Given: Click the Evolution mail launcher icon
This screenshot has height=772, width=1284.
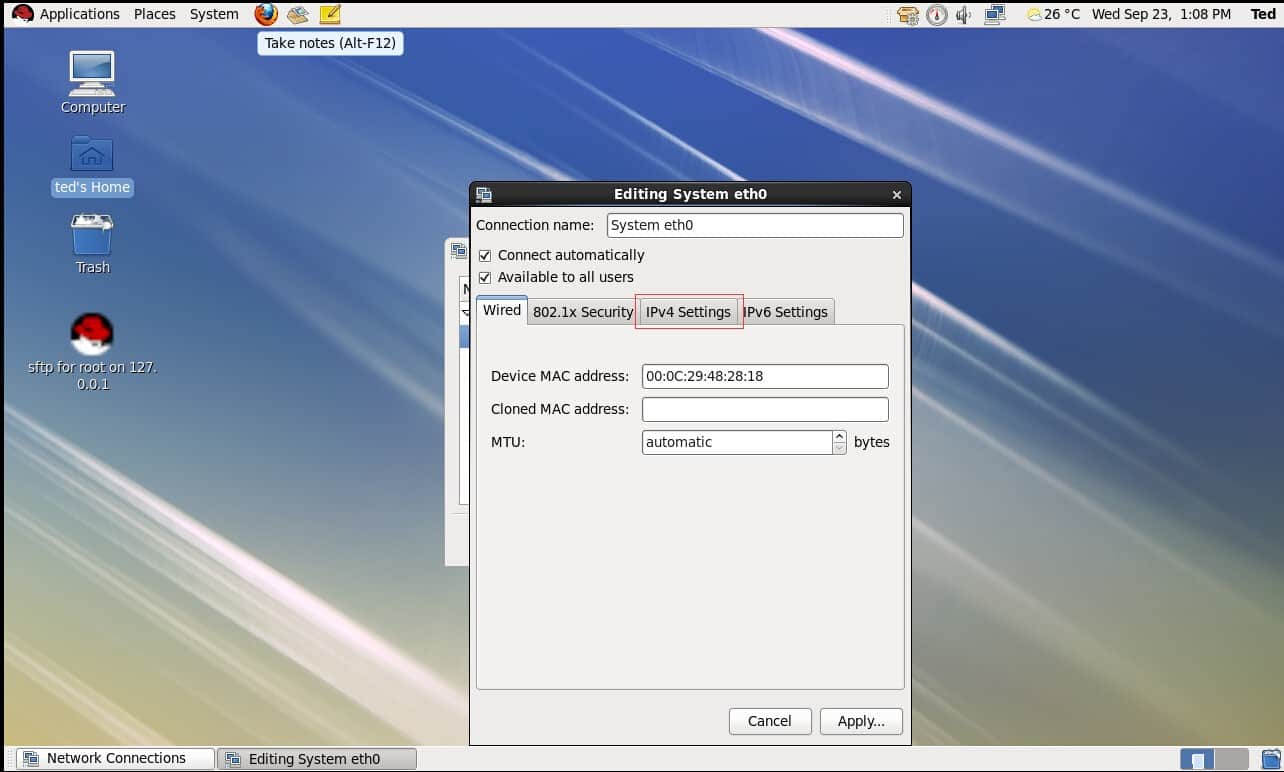Looking at the screenshot, I should pyautogui.click(x=297, y=14).
